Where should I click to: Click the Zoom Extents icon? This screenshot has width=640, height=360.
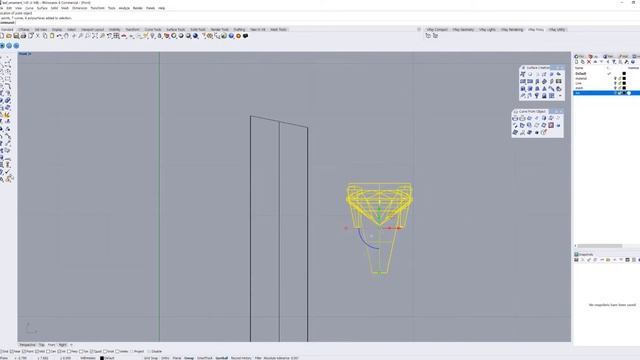[x=95, y=36]
